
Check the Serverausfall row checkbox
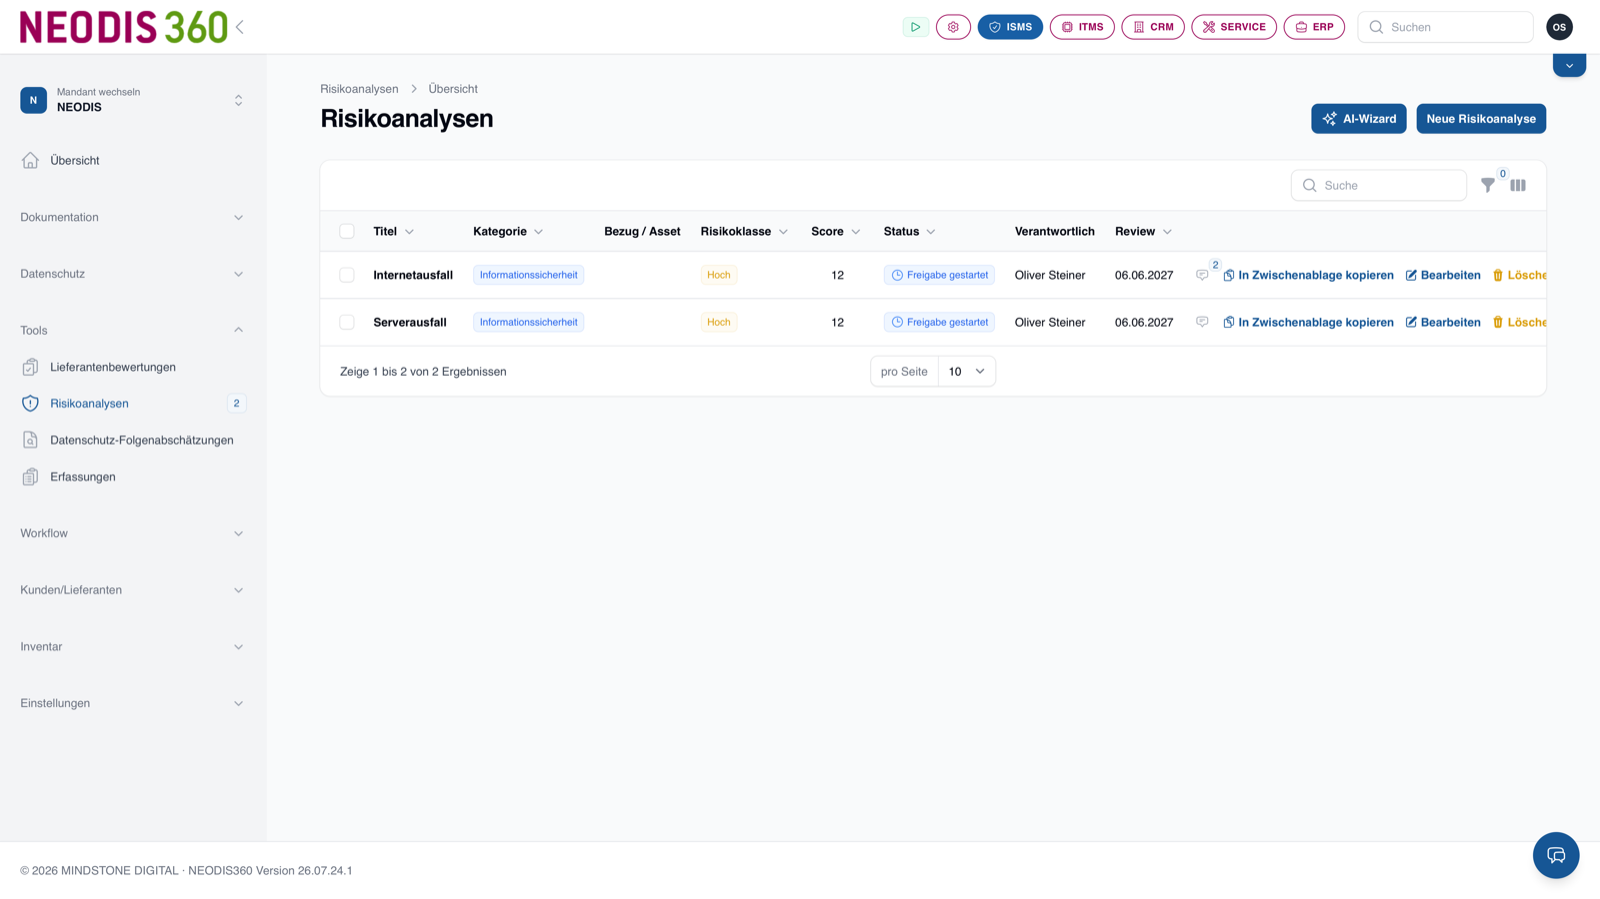pos(347,322)
